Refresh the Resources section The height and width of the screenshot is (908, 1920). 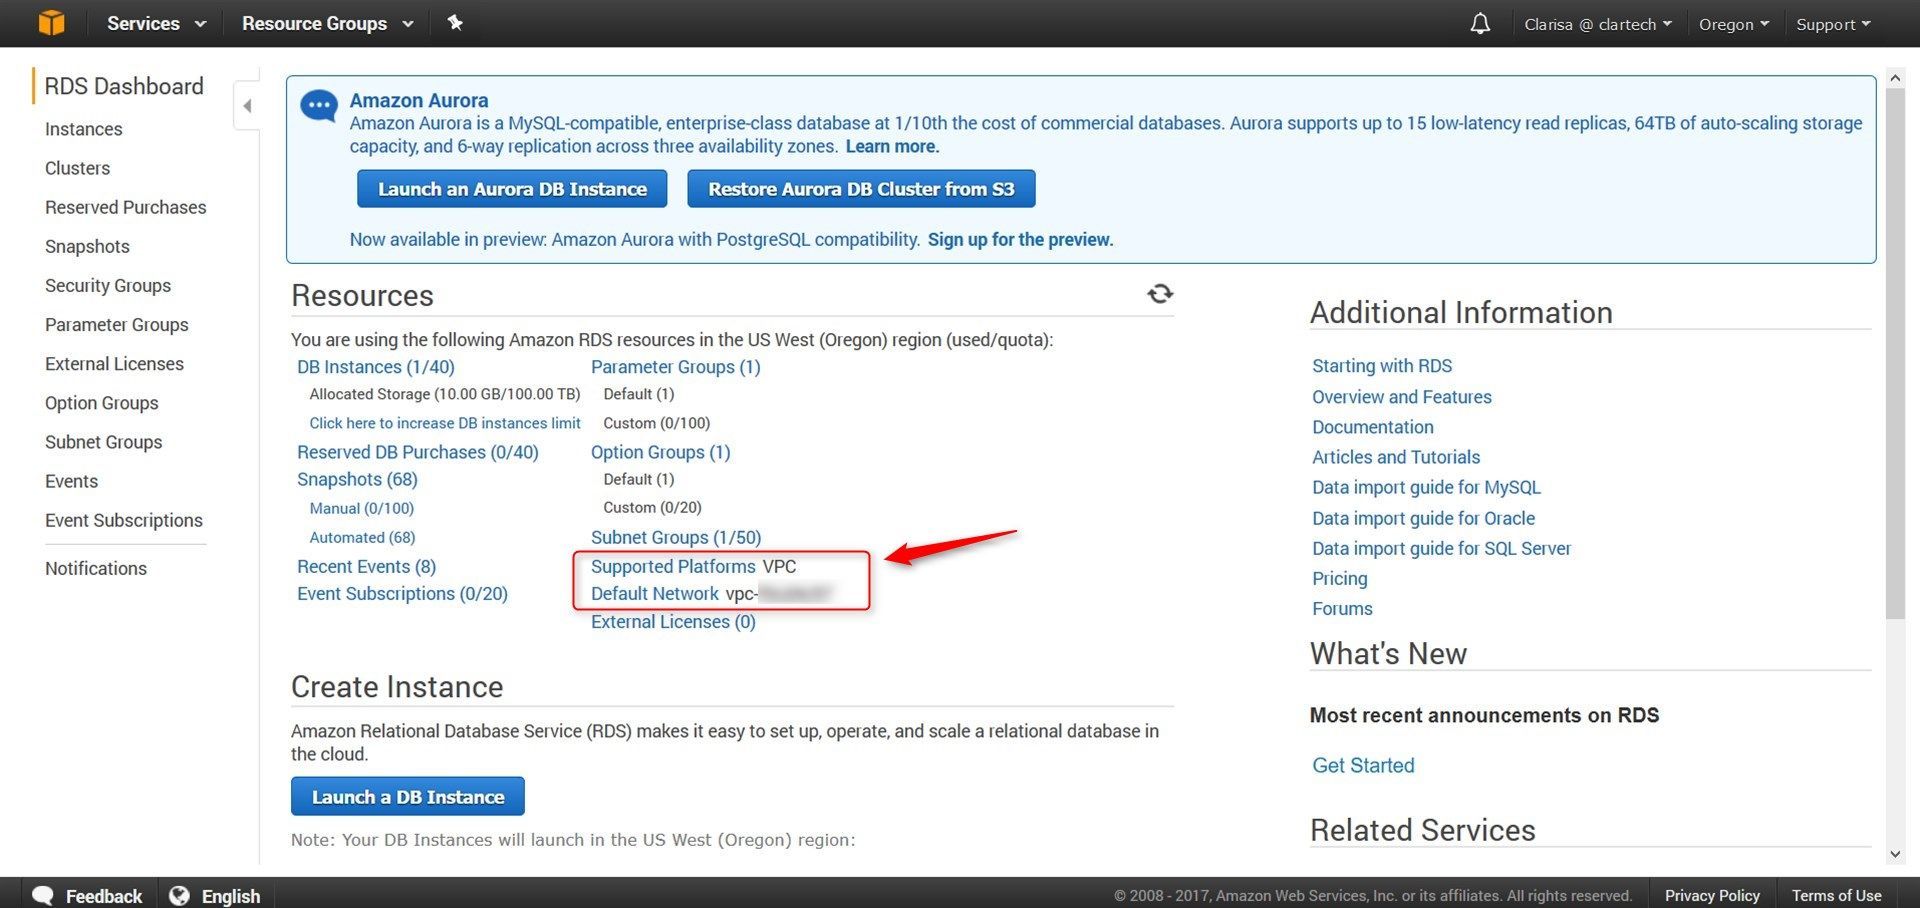tap(1160, 294)
